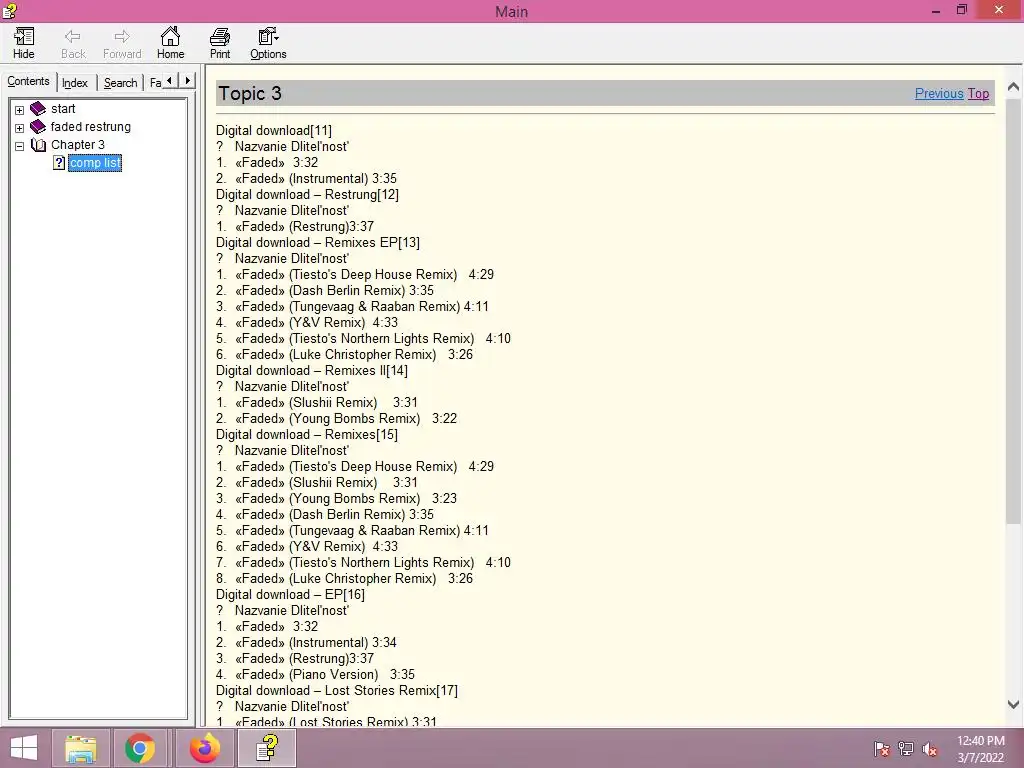The width and height of the screenshot is (1024, 768).
Task: Expand the start tree node
Action: (x=20, y=110)
